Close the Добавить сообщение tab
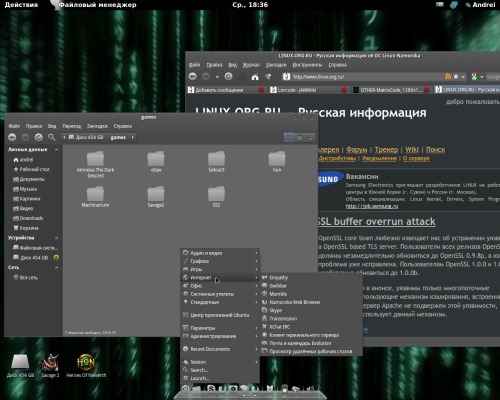Viewport: 500px width, 400px height. (261, 90)
